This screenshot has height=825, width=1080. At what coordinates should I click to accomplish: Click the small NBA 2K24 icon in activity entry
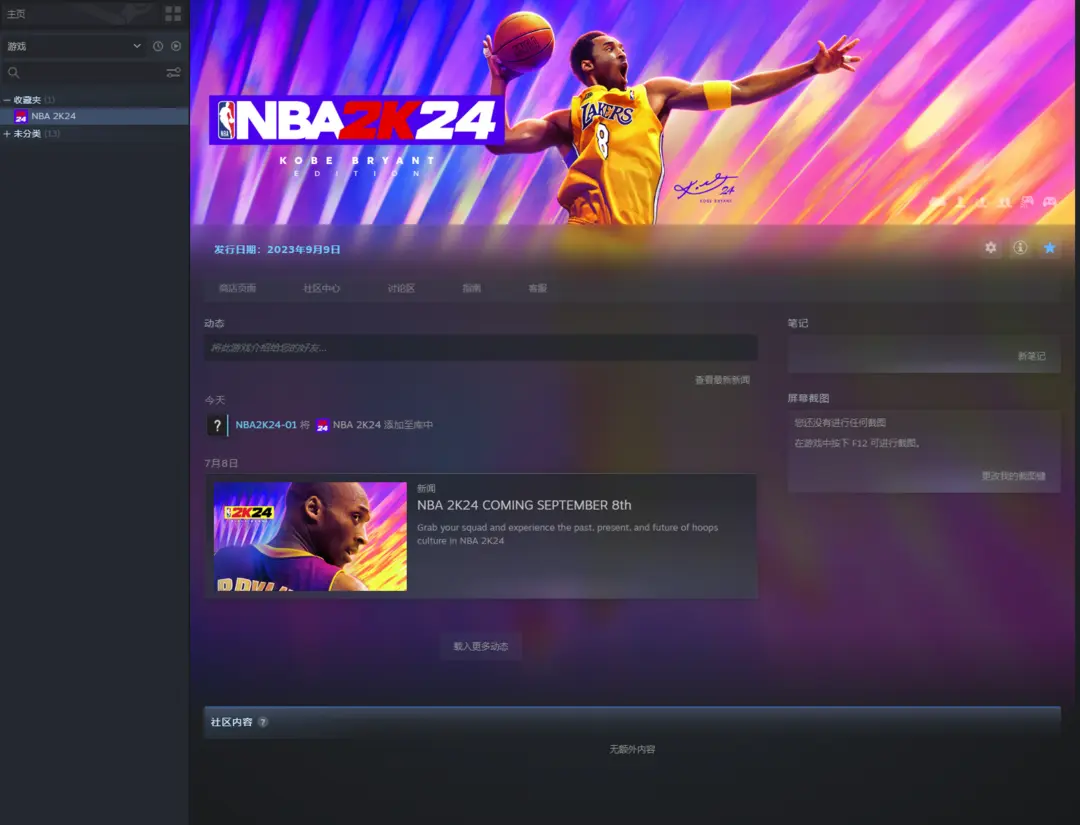pyautogui.click(x=322, y=425)
